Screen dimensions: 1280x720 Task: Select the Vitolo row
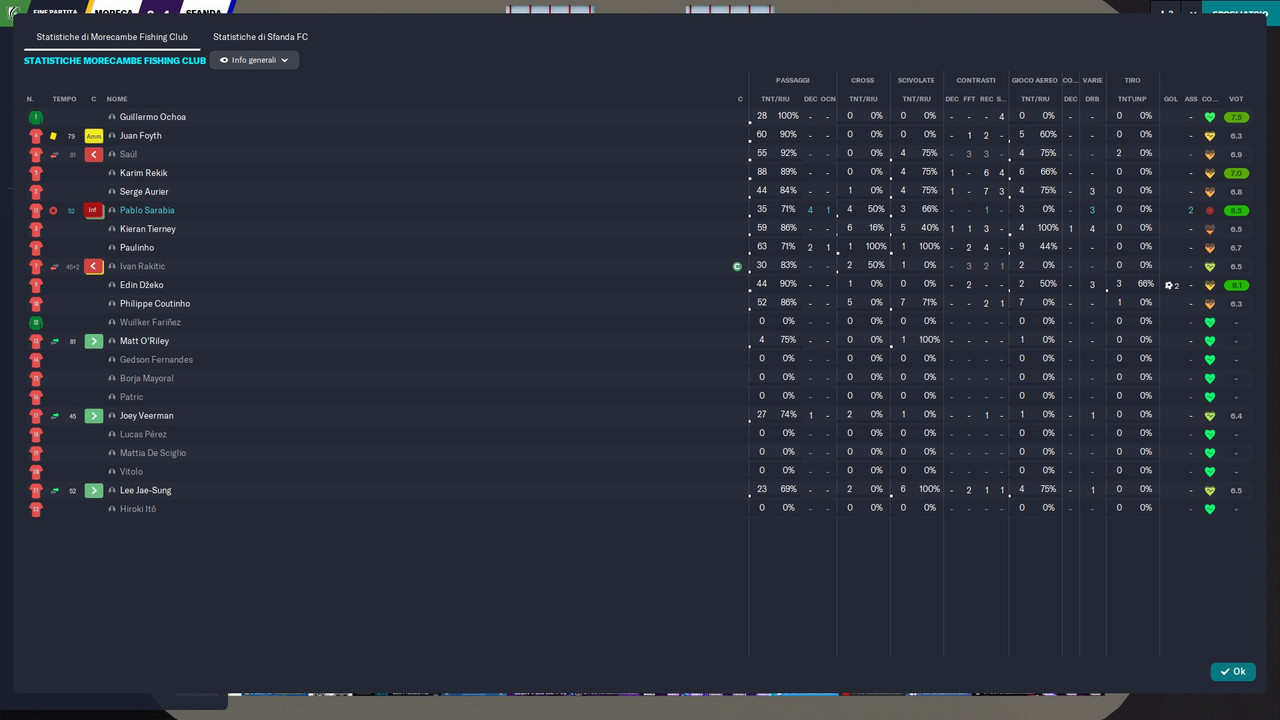(x=640, y=472)
